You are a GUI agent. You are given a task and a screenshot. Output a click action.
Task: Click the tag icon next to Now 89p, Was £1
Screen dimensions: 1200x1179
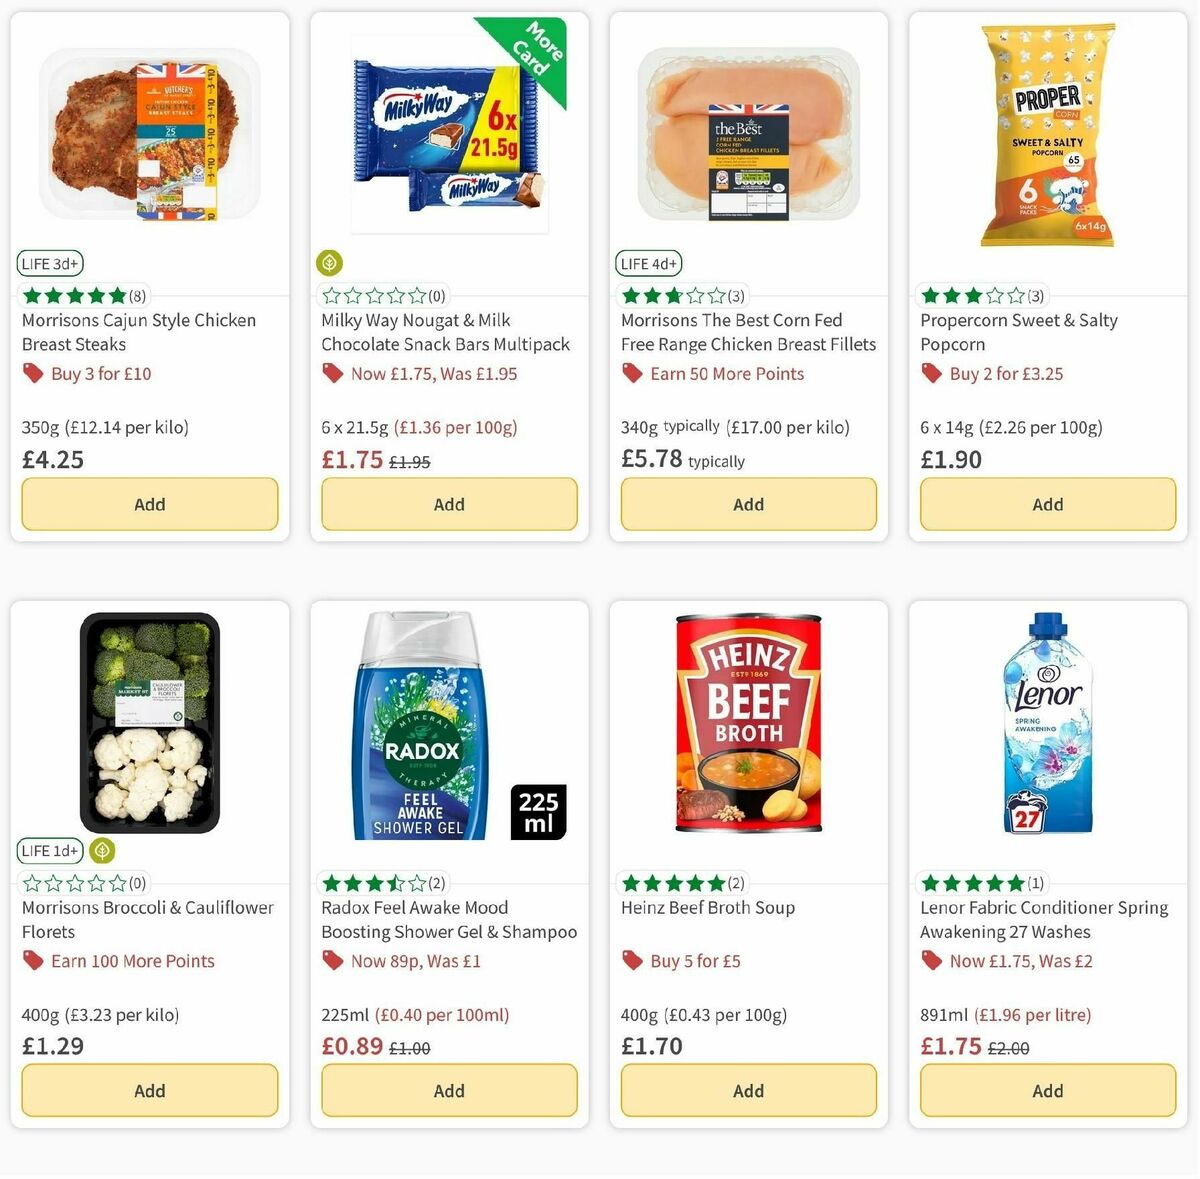click(x=332, y=960)
